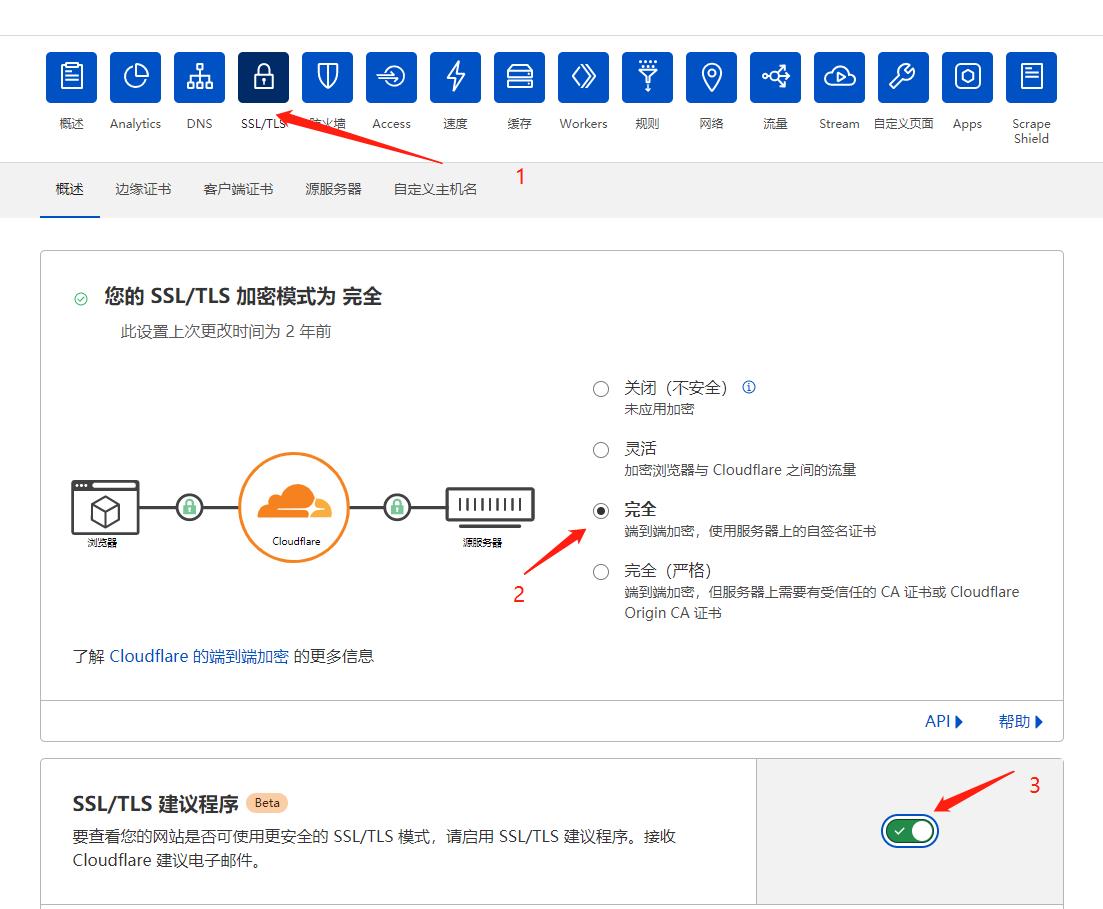Switch to the 源服务器 tab
This screenshot has height=909, width=1103.
(333, 186)
